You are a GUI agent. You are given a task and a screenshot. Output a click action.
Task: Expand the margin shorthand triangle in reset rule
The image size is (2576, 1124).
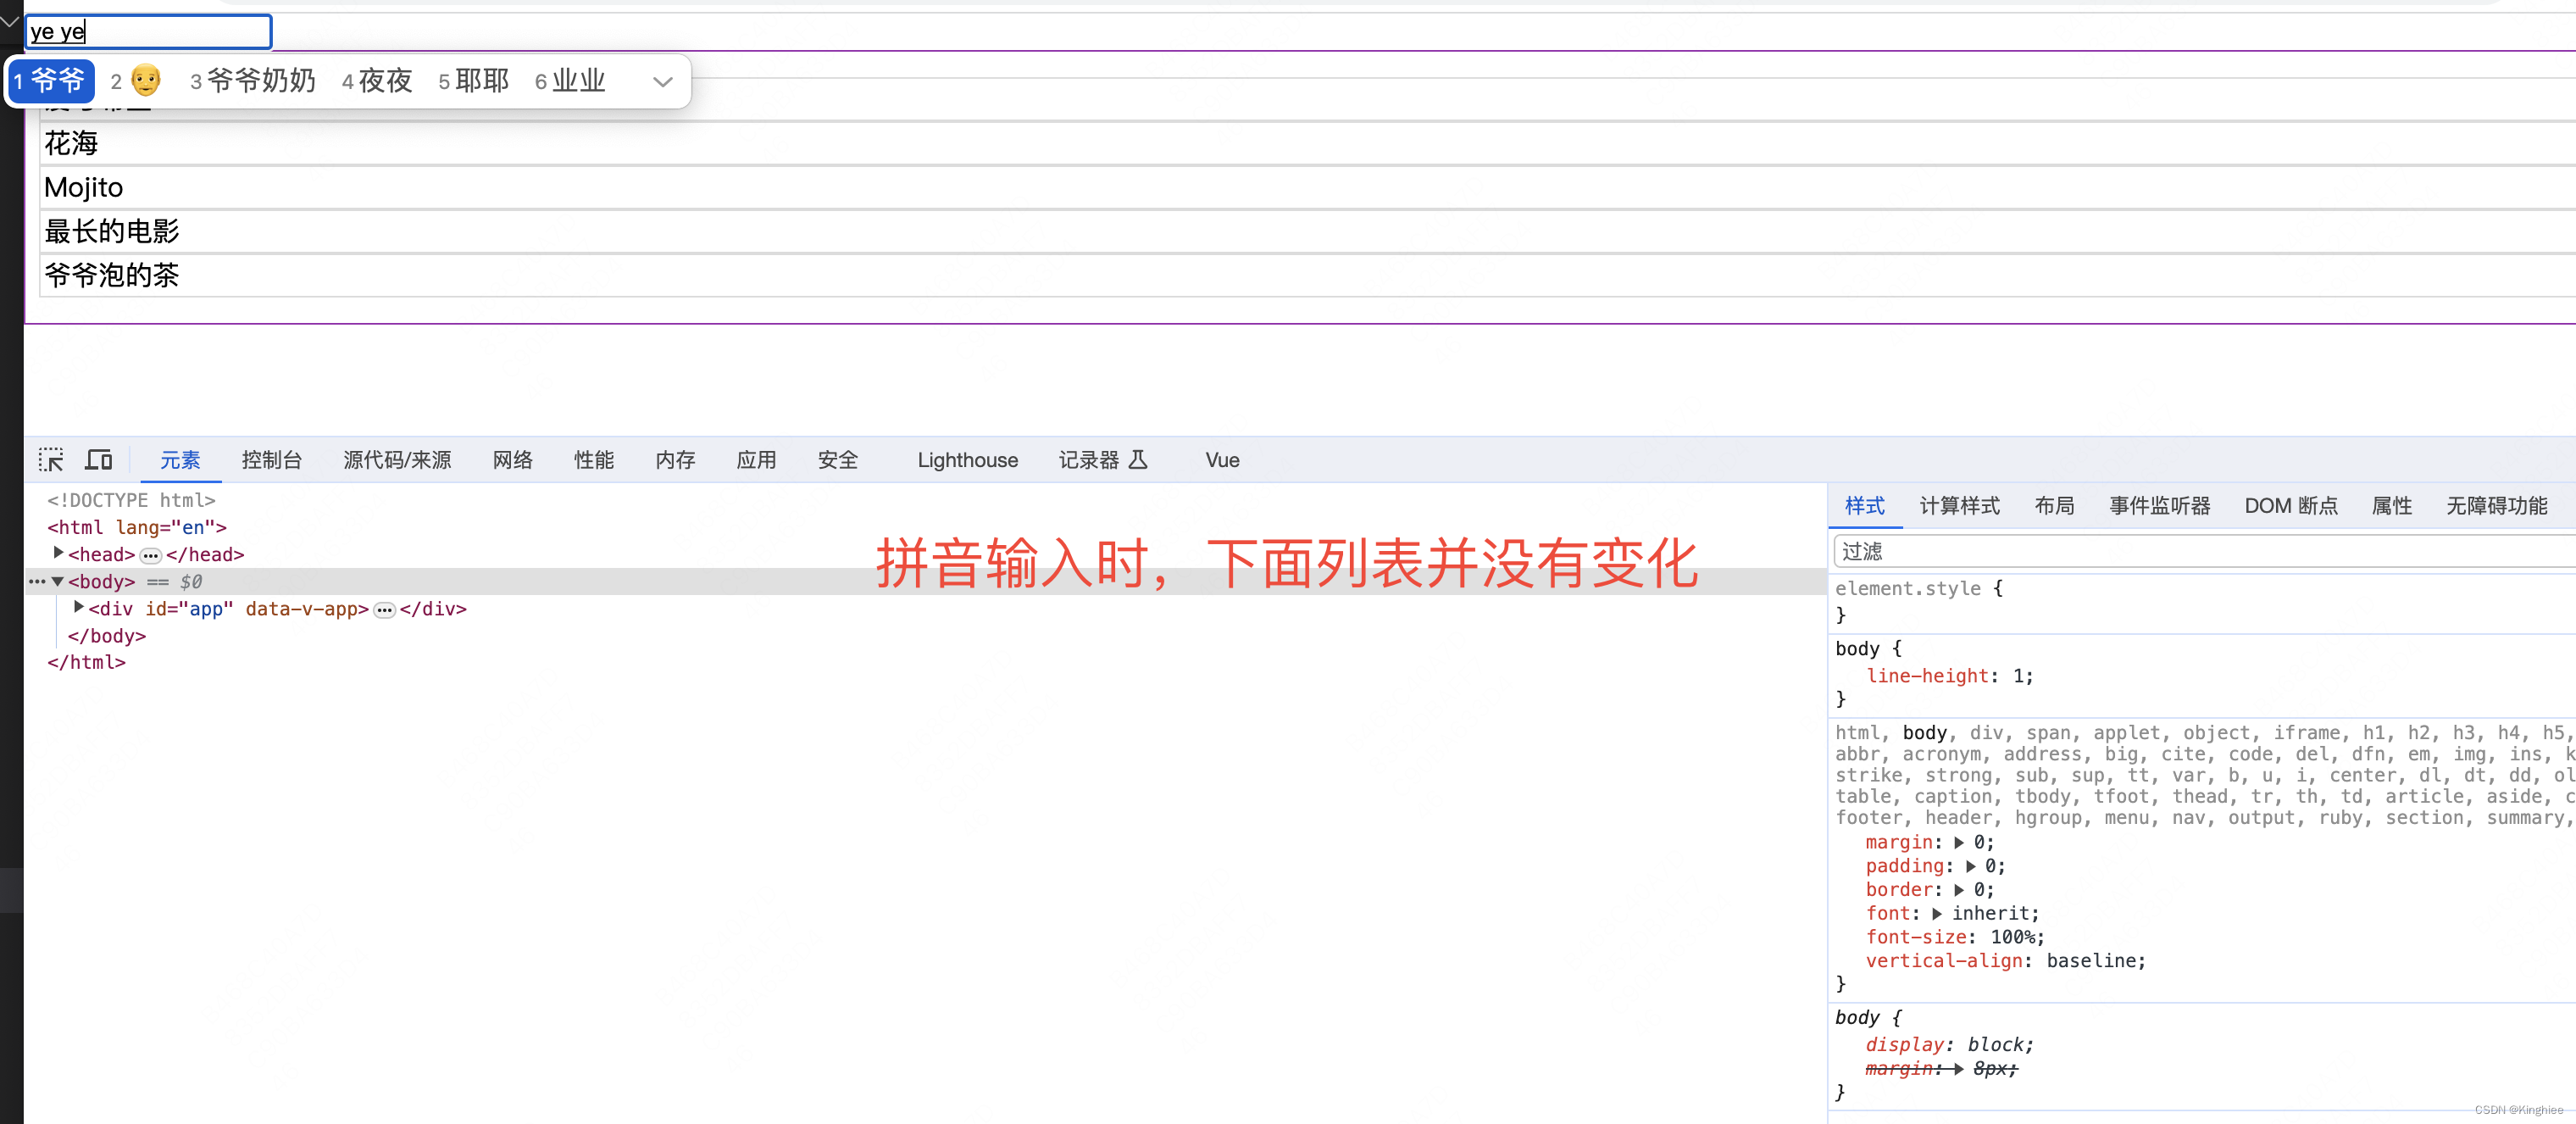pos(1959,843)
